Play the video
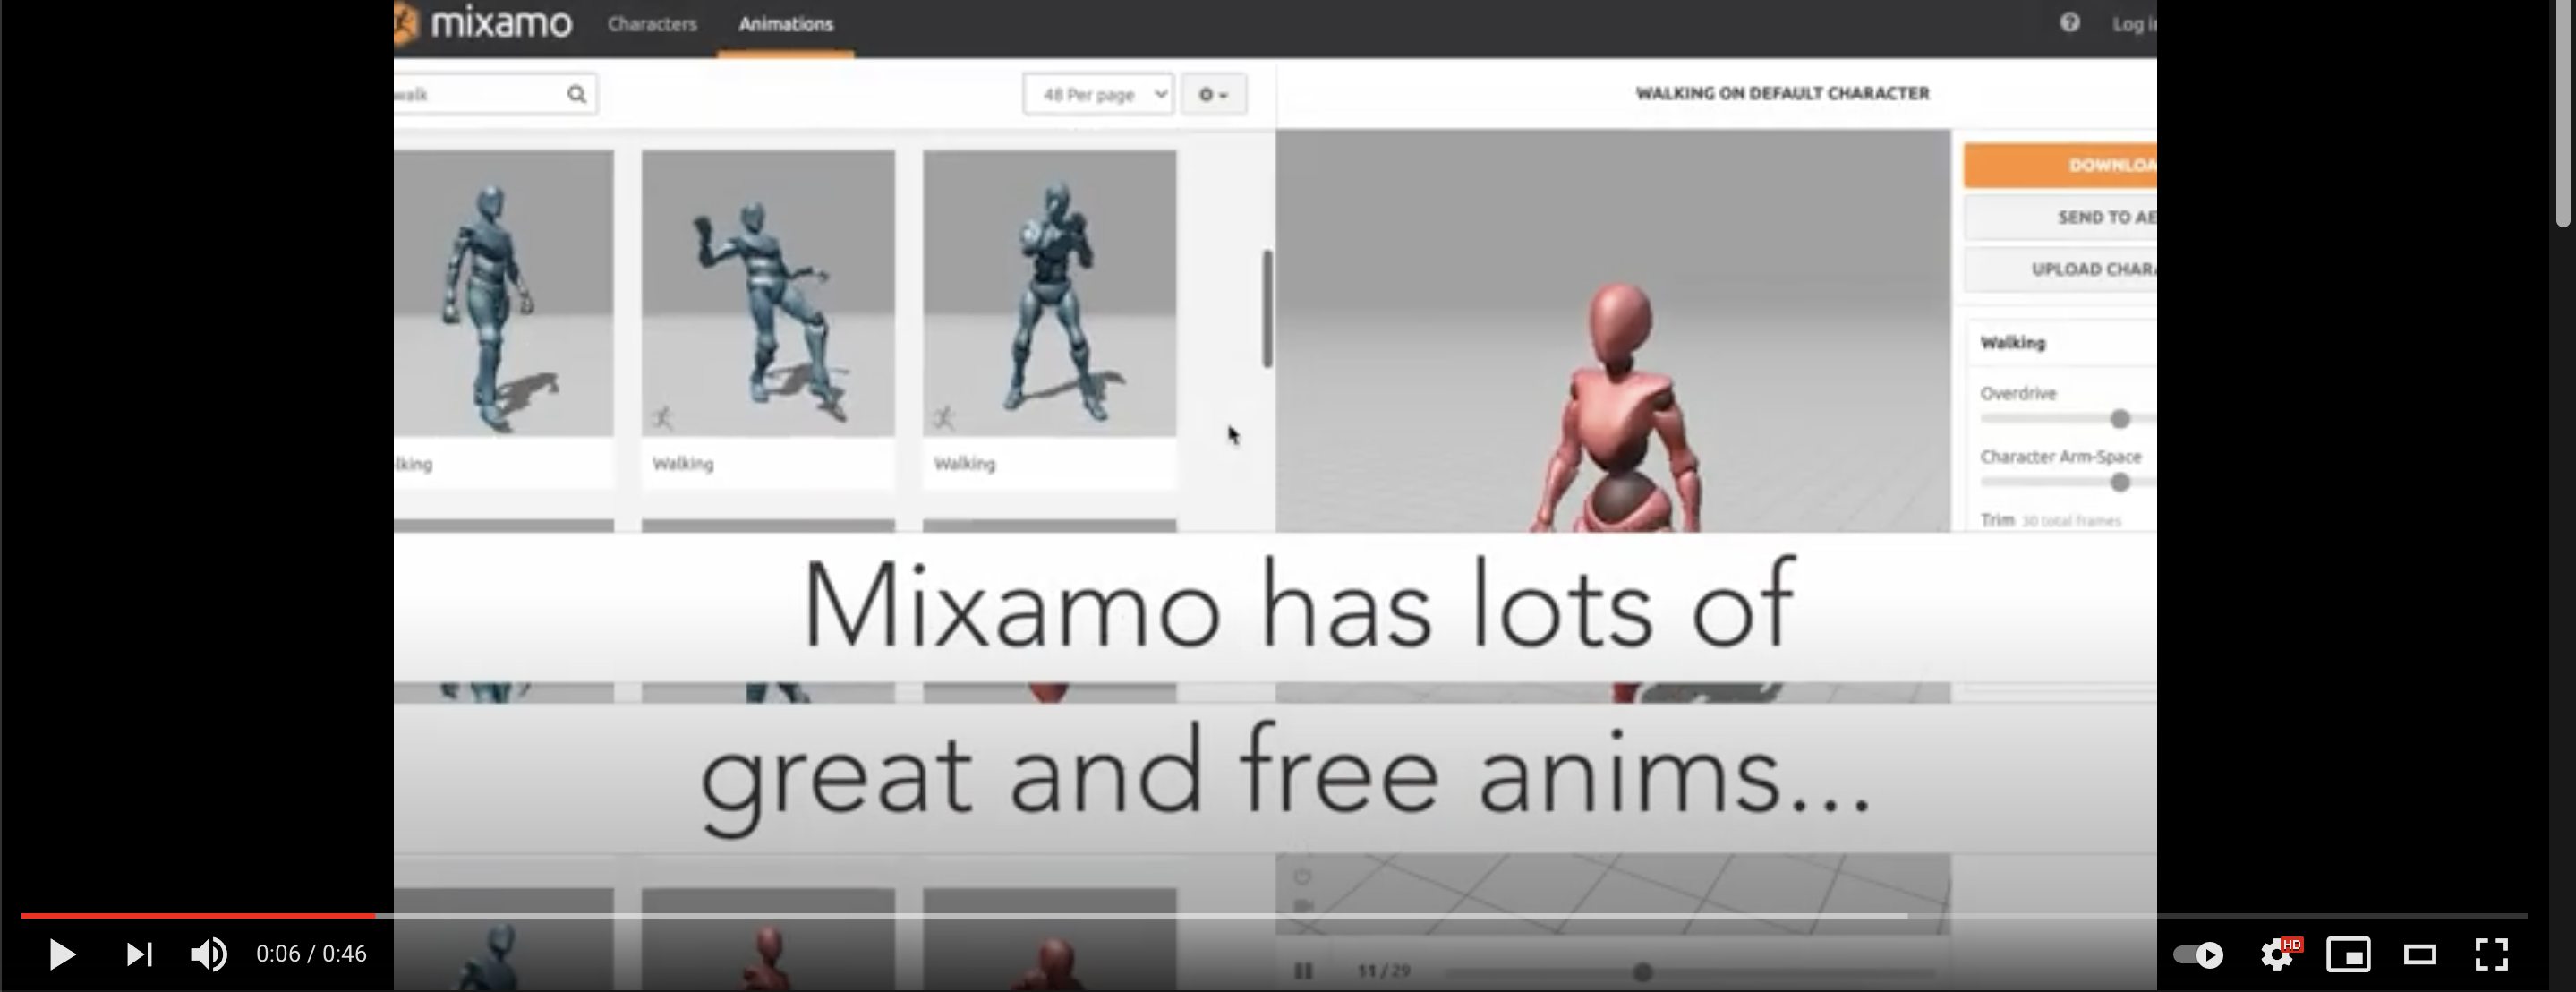 tap(62, 954)
